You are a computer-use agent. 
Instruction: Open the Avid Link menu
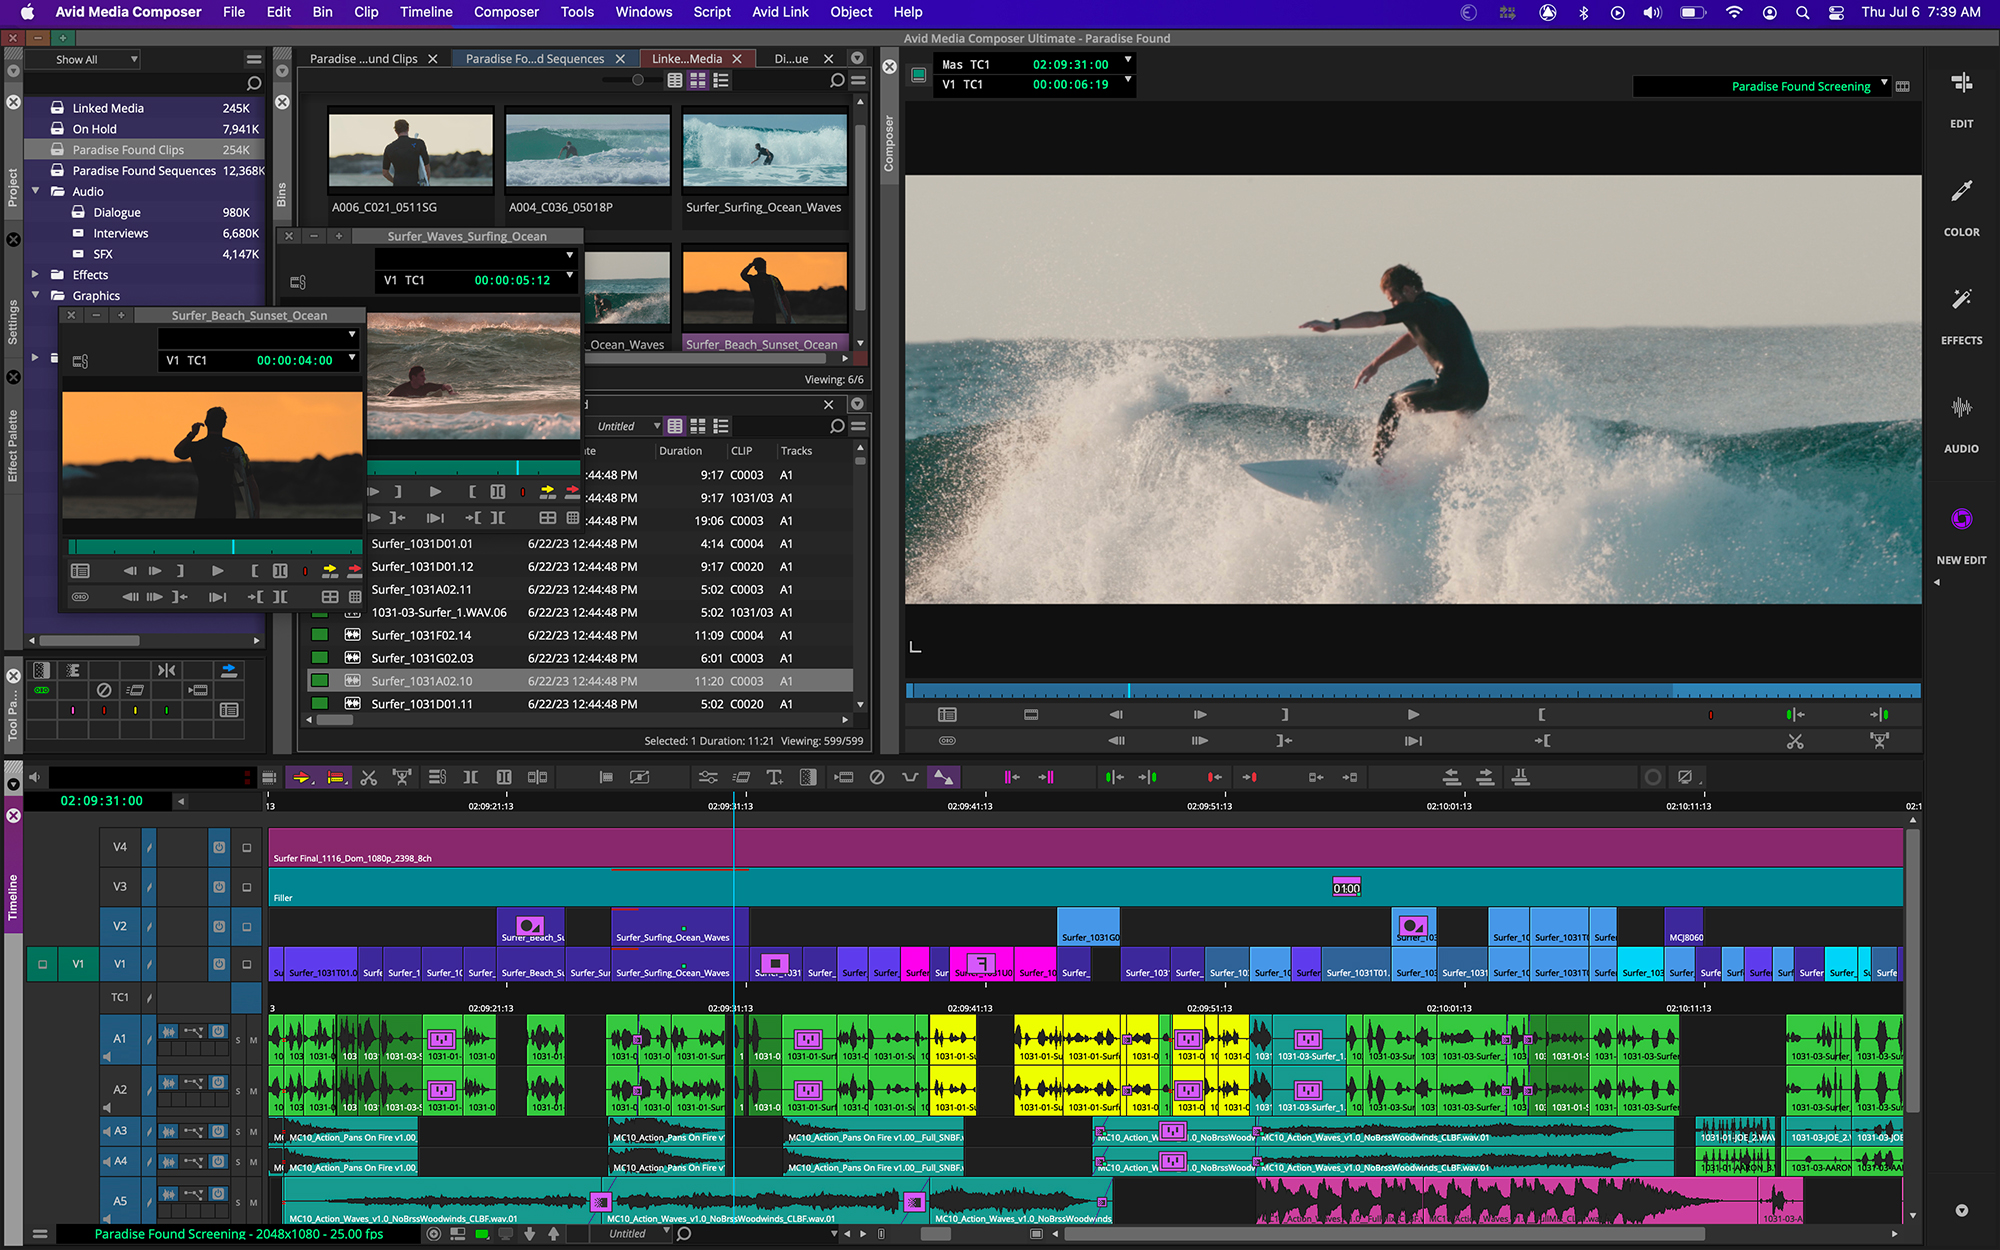click(x=780, y=12)
